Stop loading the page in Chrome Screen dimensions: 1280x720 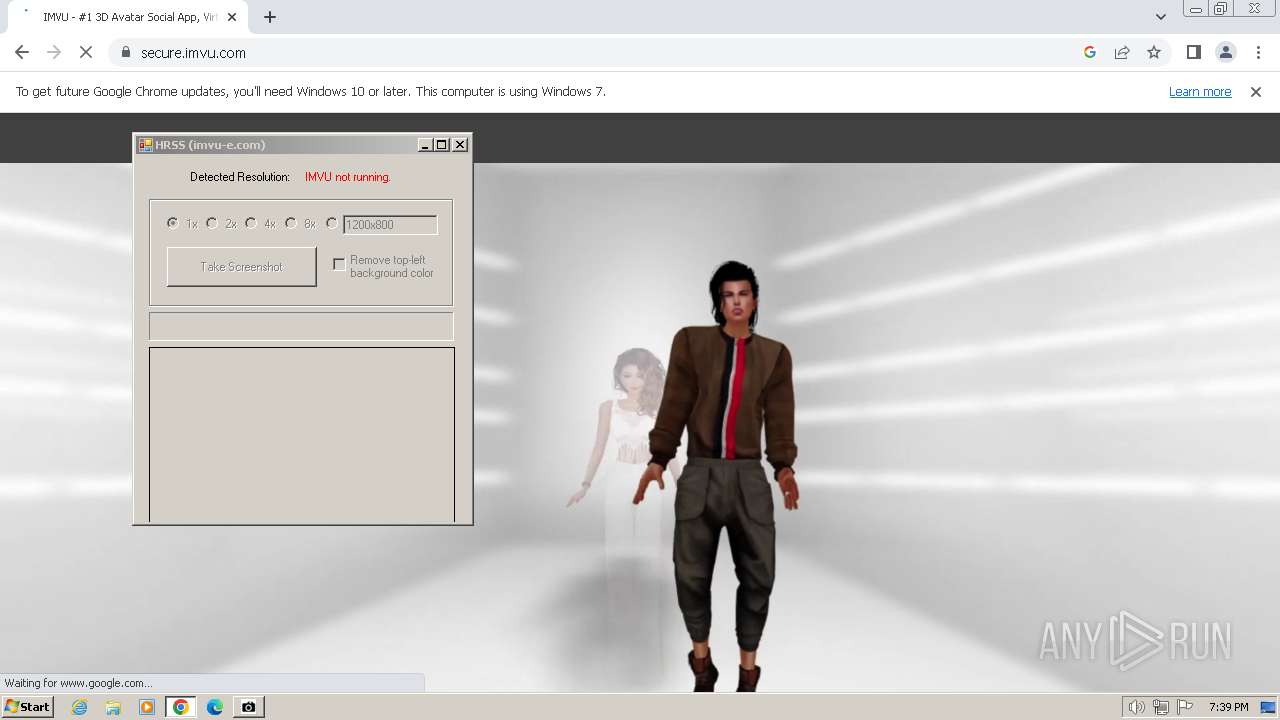point(85,52)
